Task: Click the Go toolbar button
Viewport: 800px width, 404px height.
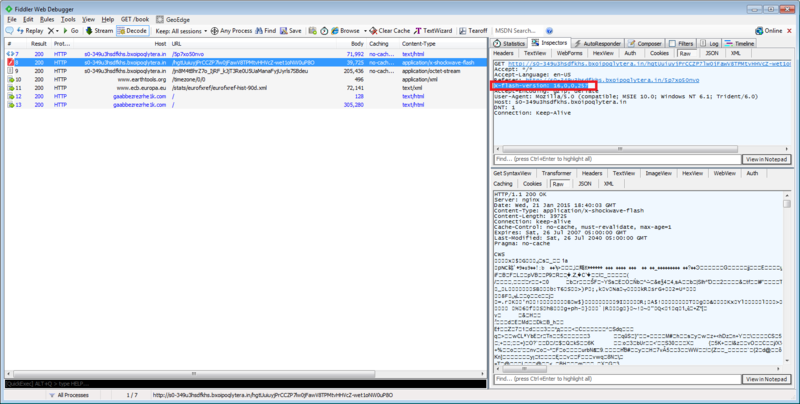Action: (x=71, y=31)
